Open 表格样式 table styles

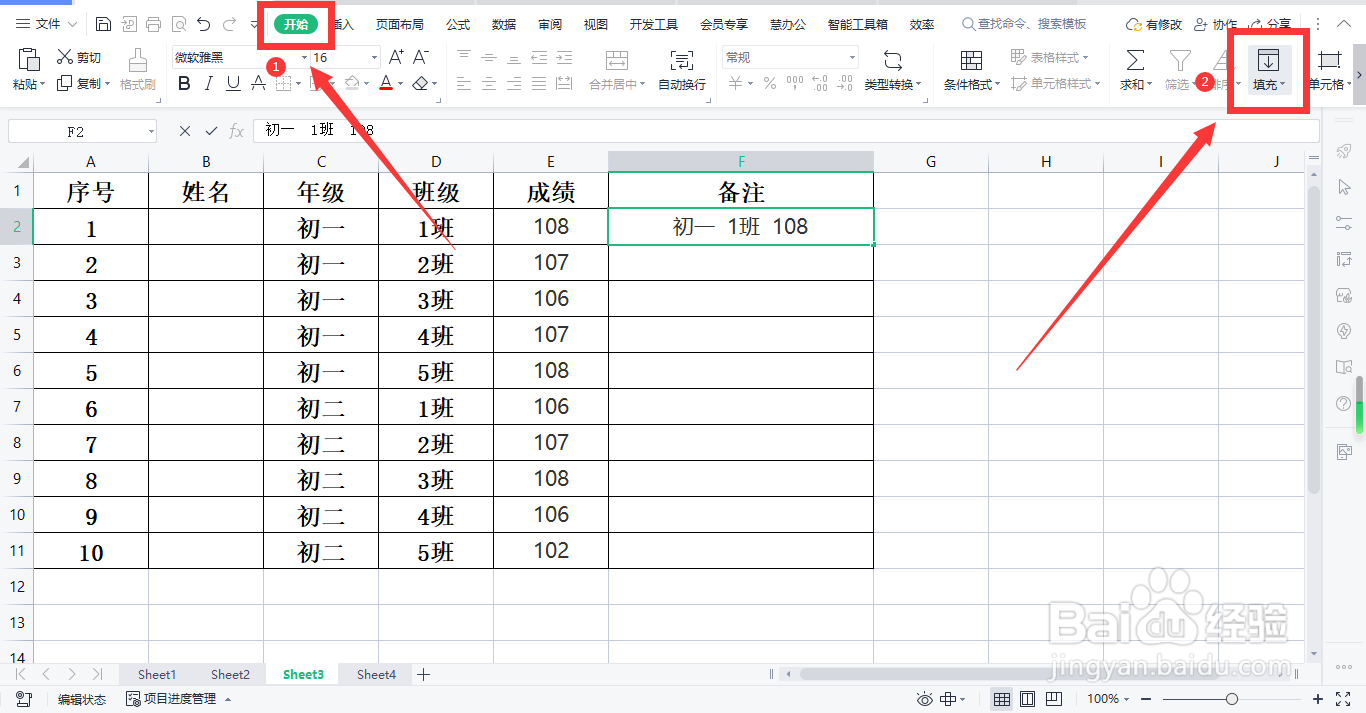(1050, 57)
